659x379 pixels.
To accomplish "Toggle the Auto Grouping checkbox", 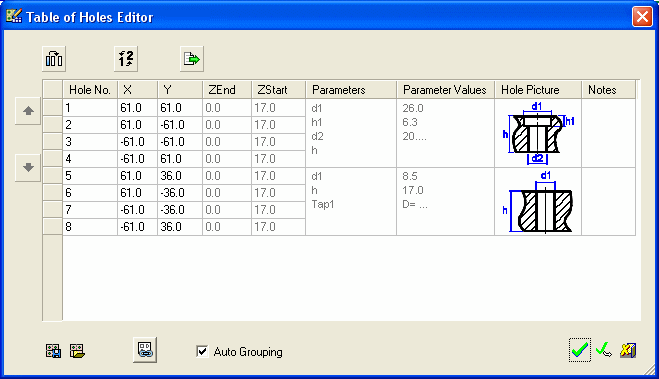I will click(x=202, y=351).
